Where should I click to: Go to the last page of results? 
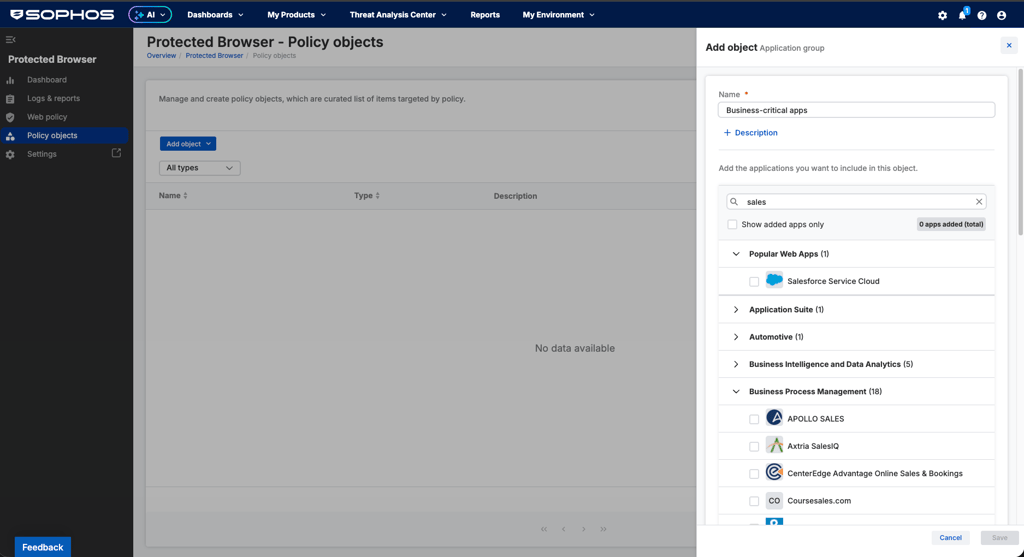603,529
